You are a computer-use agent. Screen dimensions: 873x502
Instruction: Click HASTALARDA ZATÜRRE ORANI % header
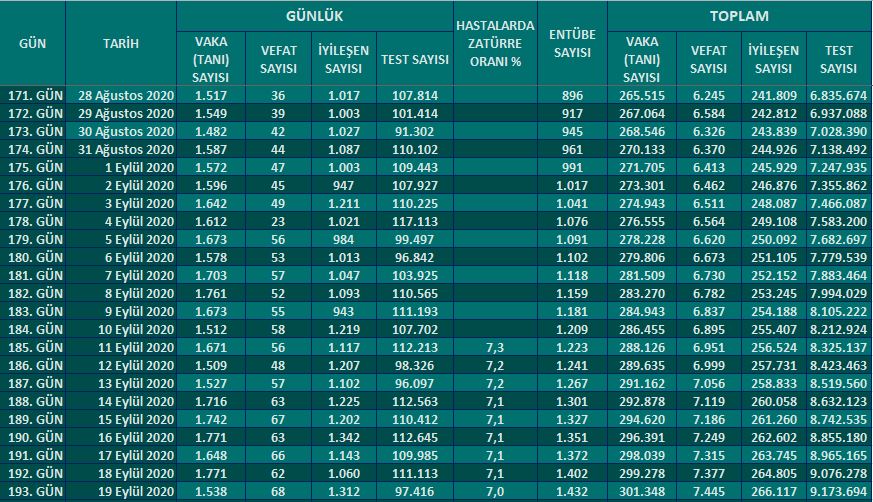(x=495, y=43)
